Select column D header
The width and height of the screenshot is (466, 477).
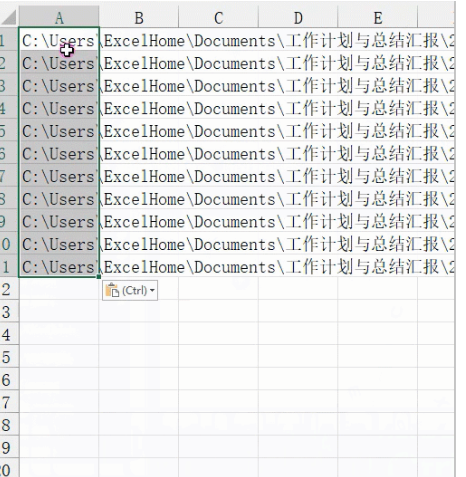[298, 18]
